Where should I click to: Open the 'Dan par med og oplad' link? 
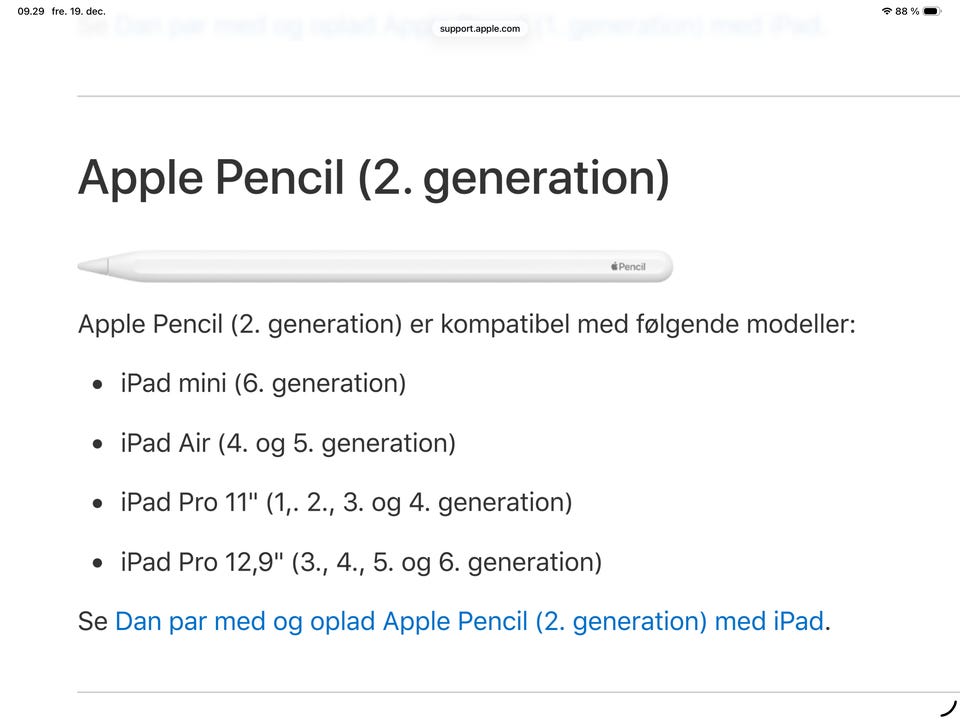click(x=468, y=621)
